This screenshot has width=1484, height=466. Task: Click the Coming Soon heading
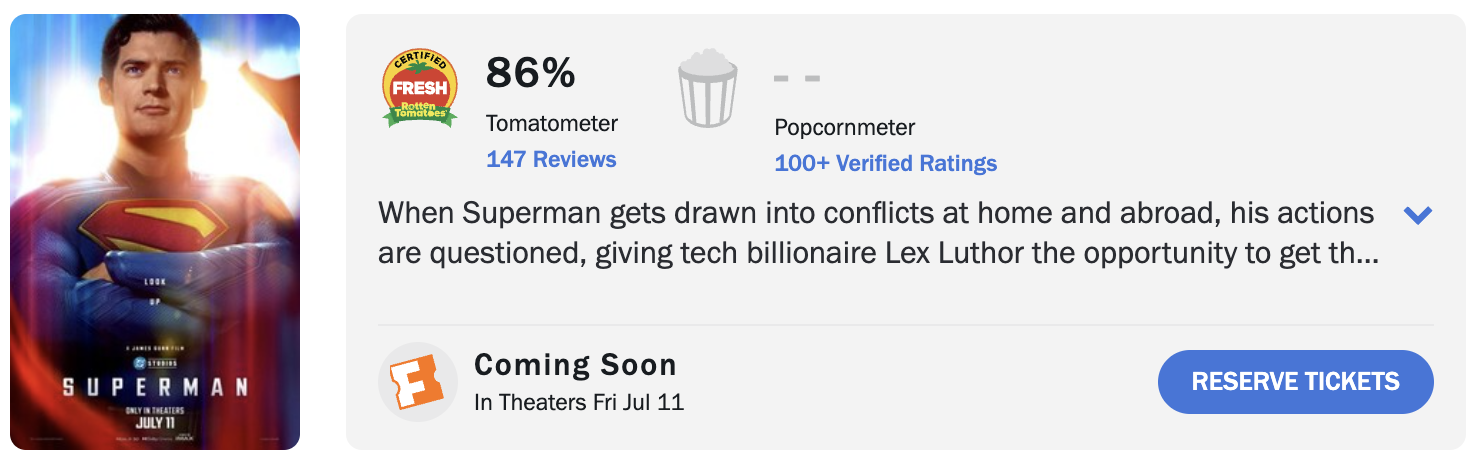[x=576, y=365]
